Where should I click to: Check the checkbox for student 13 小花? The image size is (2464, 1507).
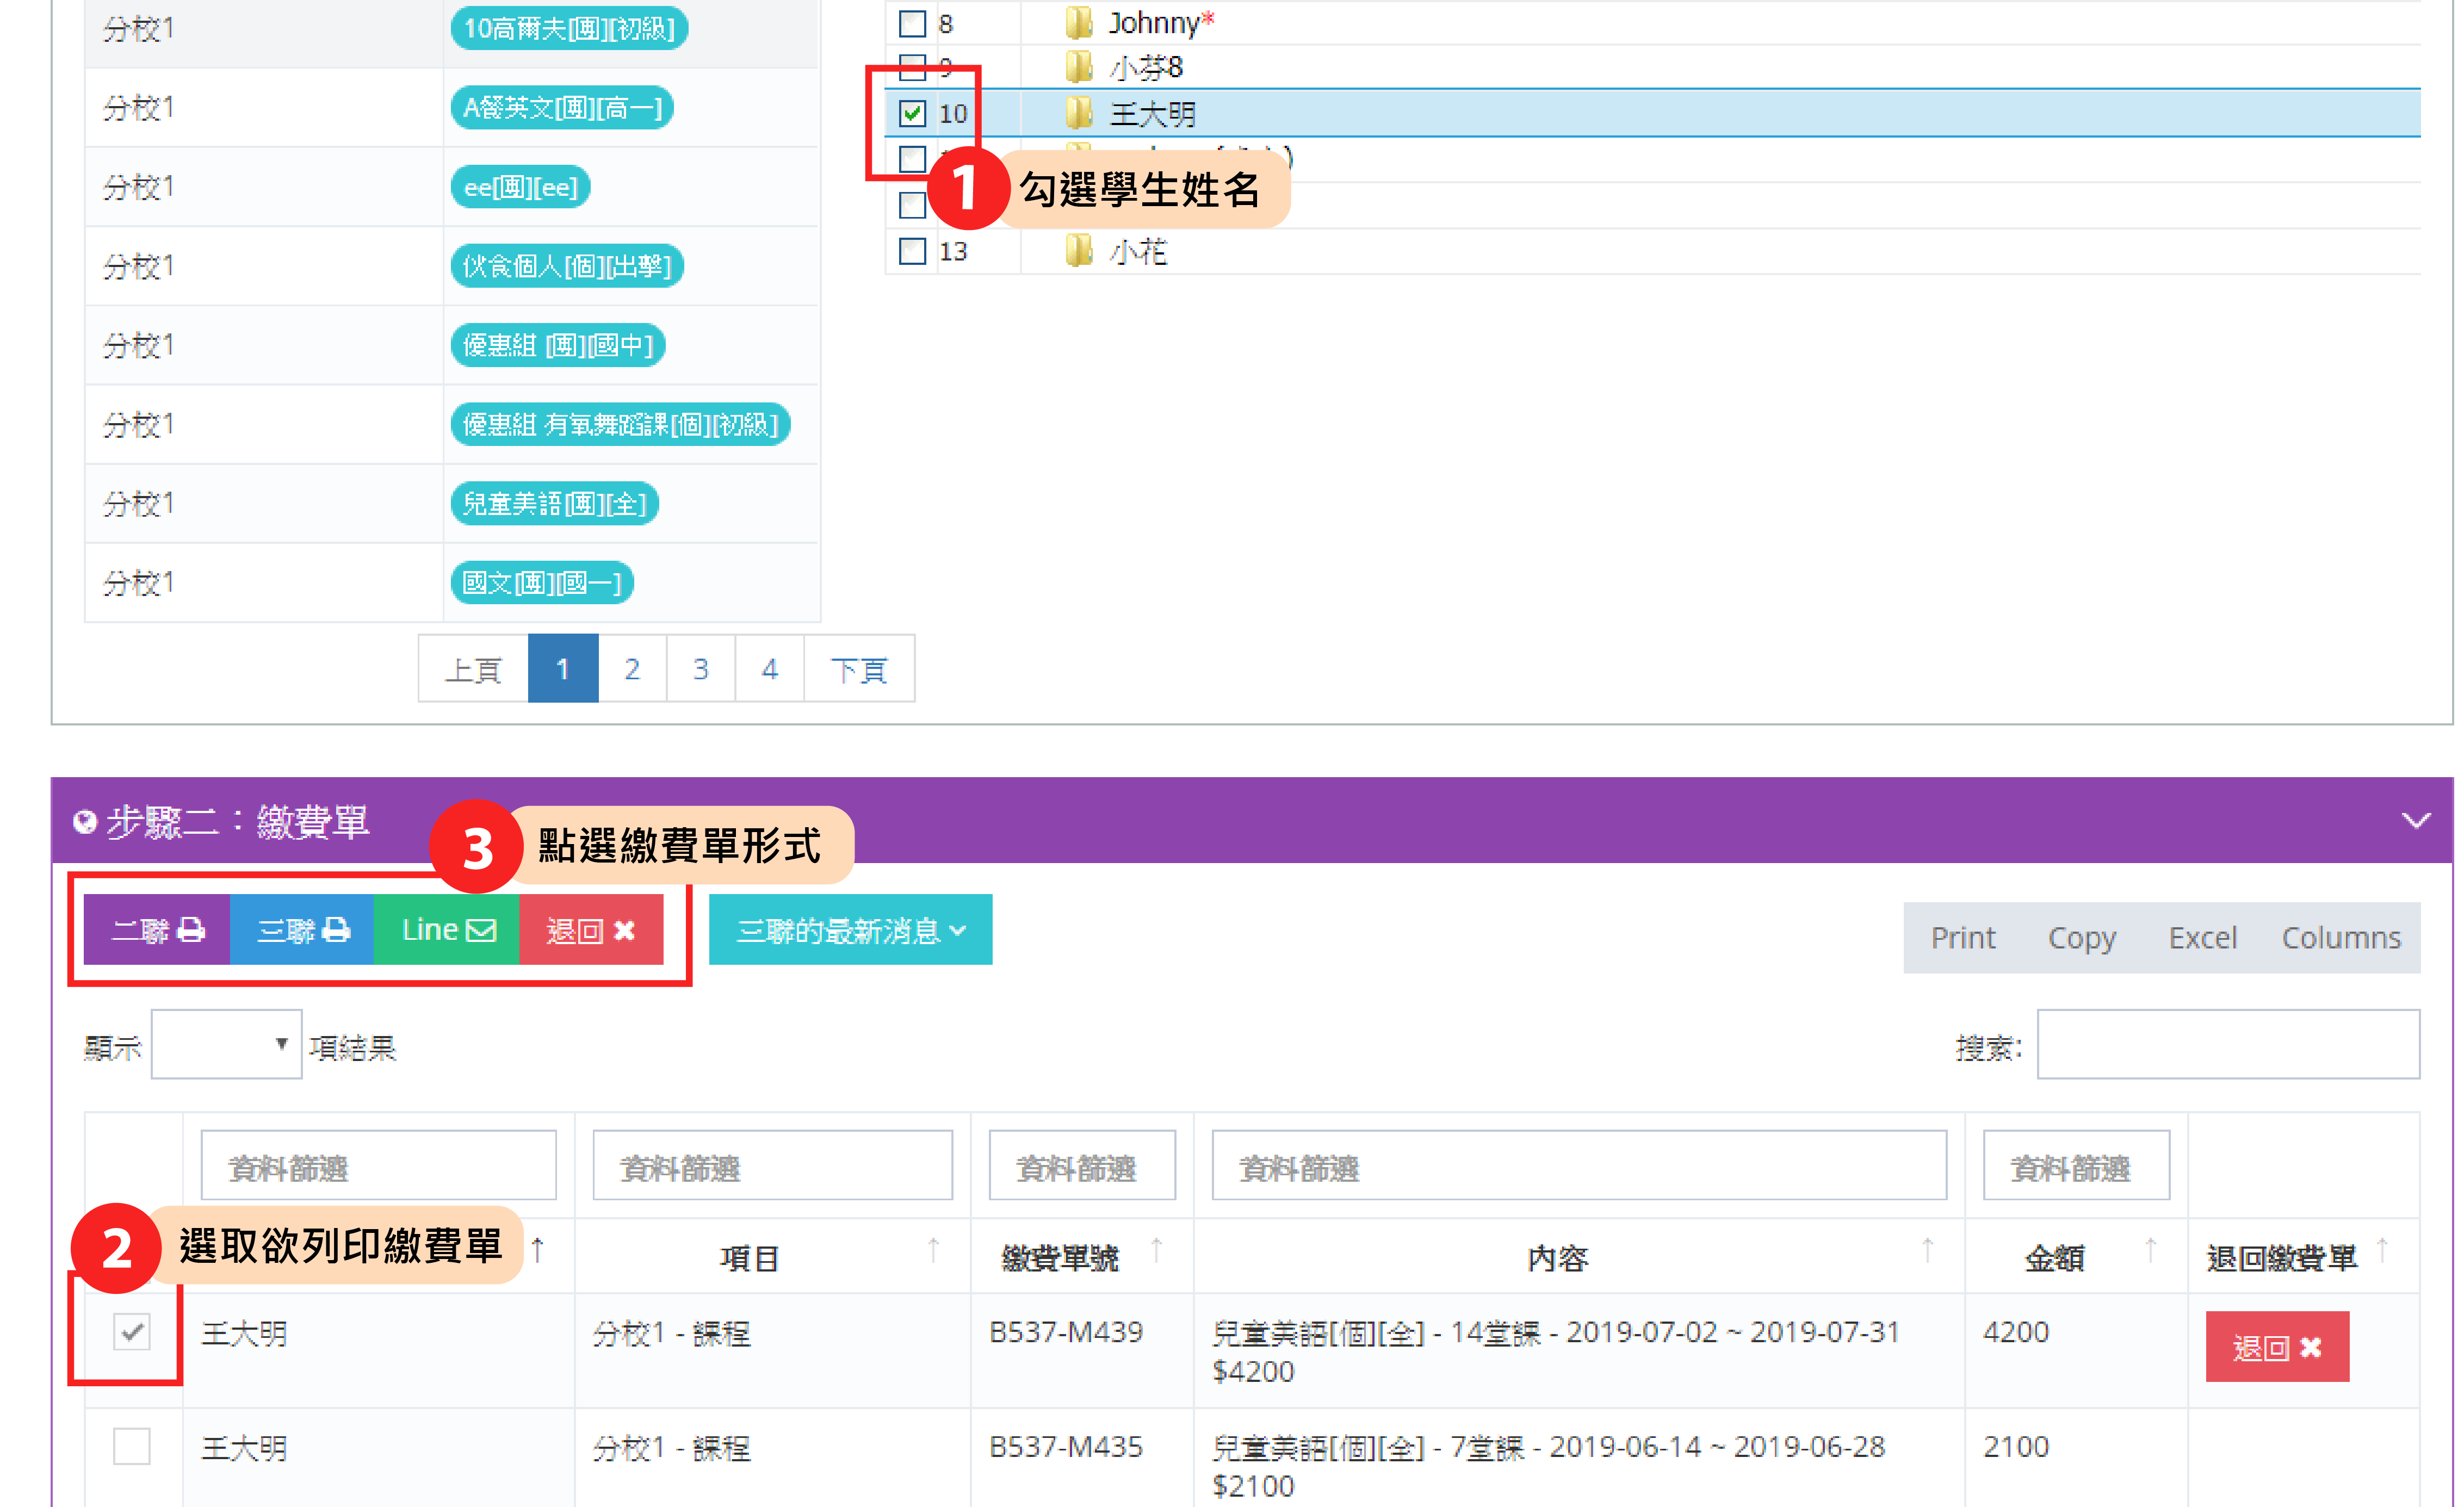click(x=912, y=251)
